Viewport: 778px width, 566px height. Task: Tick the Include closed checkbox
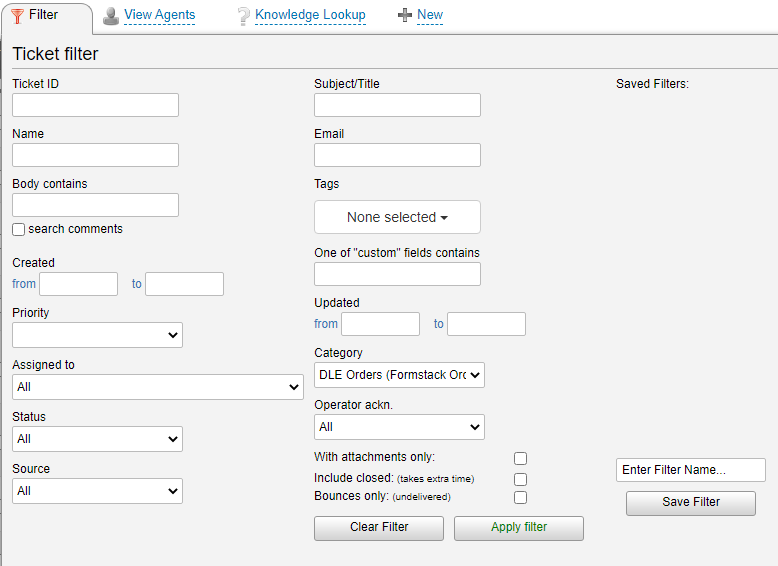pos(520,479)
